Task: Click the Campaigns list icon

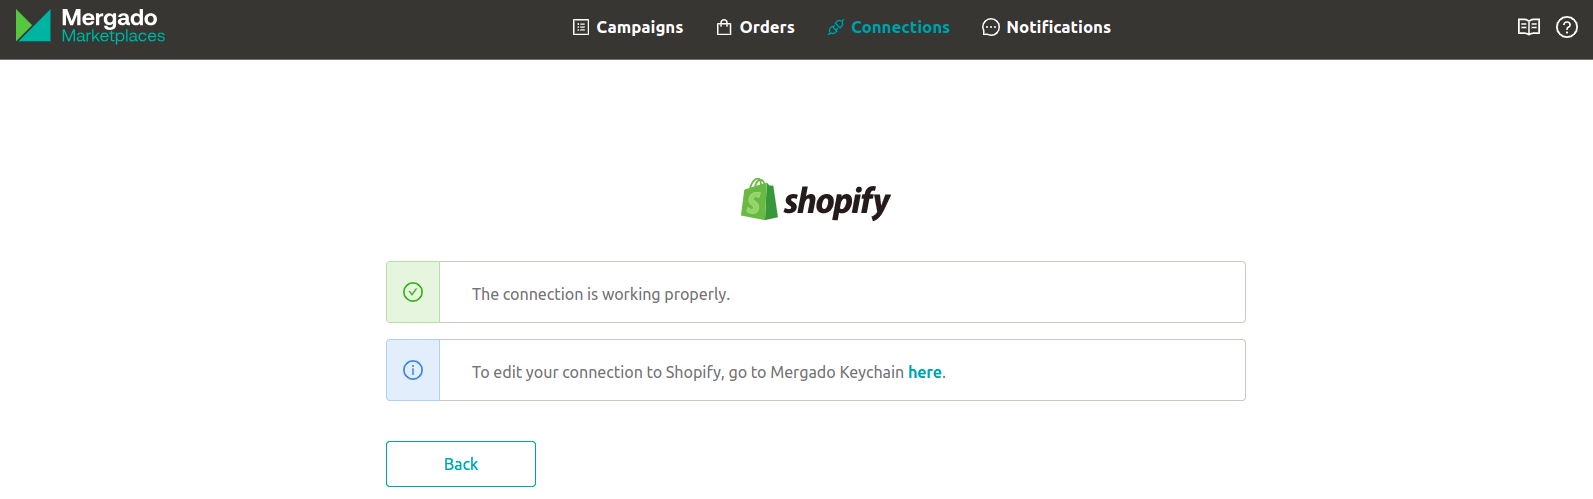Action: [581, 27]
